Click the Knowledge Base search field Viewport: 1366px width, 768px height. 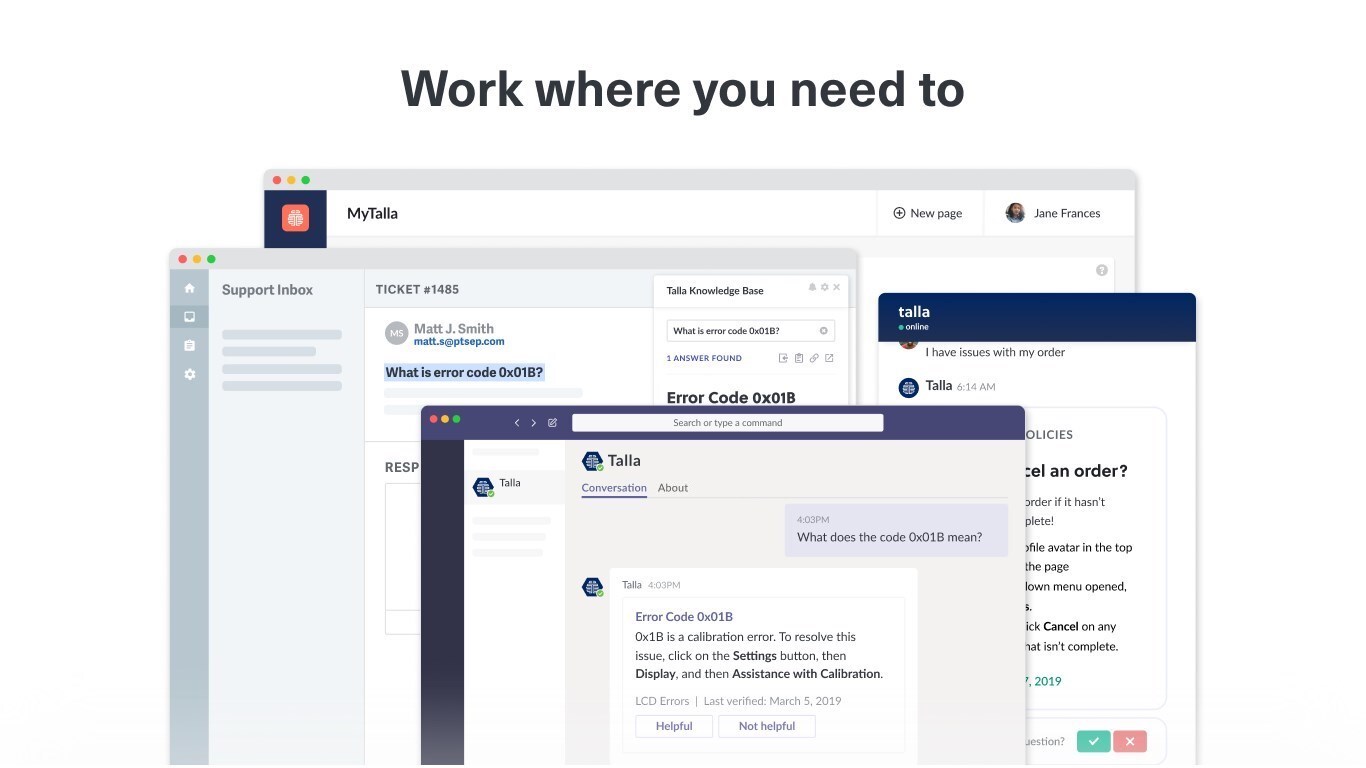[x=750, y=331]
